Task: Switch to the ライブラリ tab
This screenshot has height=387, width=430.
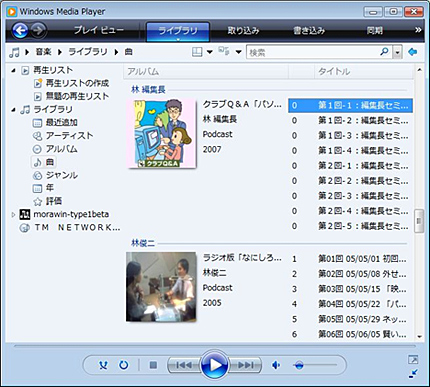Action: [178, 31]
